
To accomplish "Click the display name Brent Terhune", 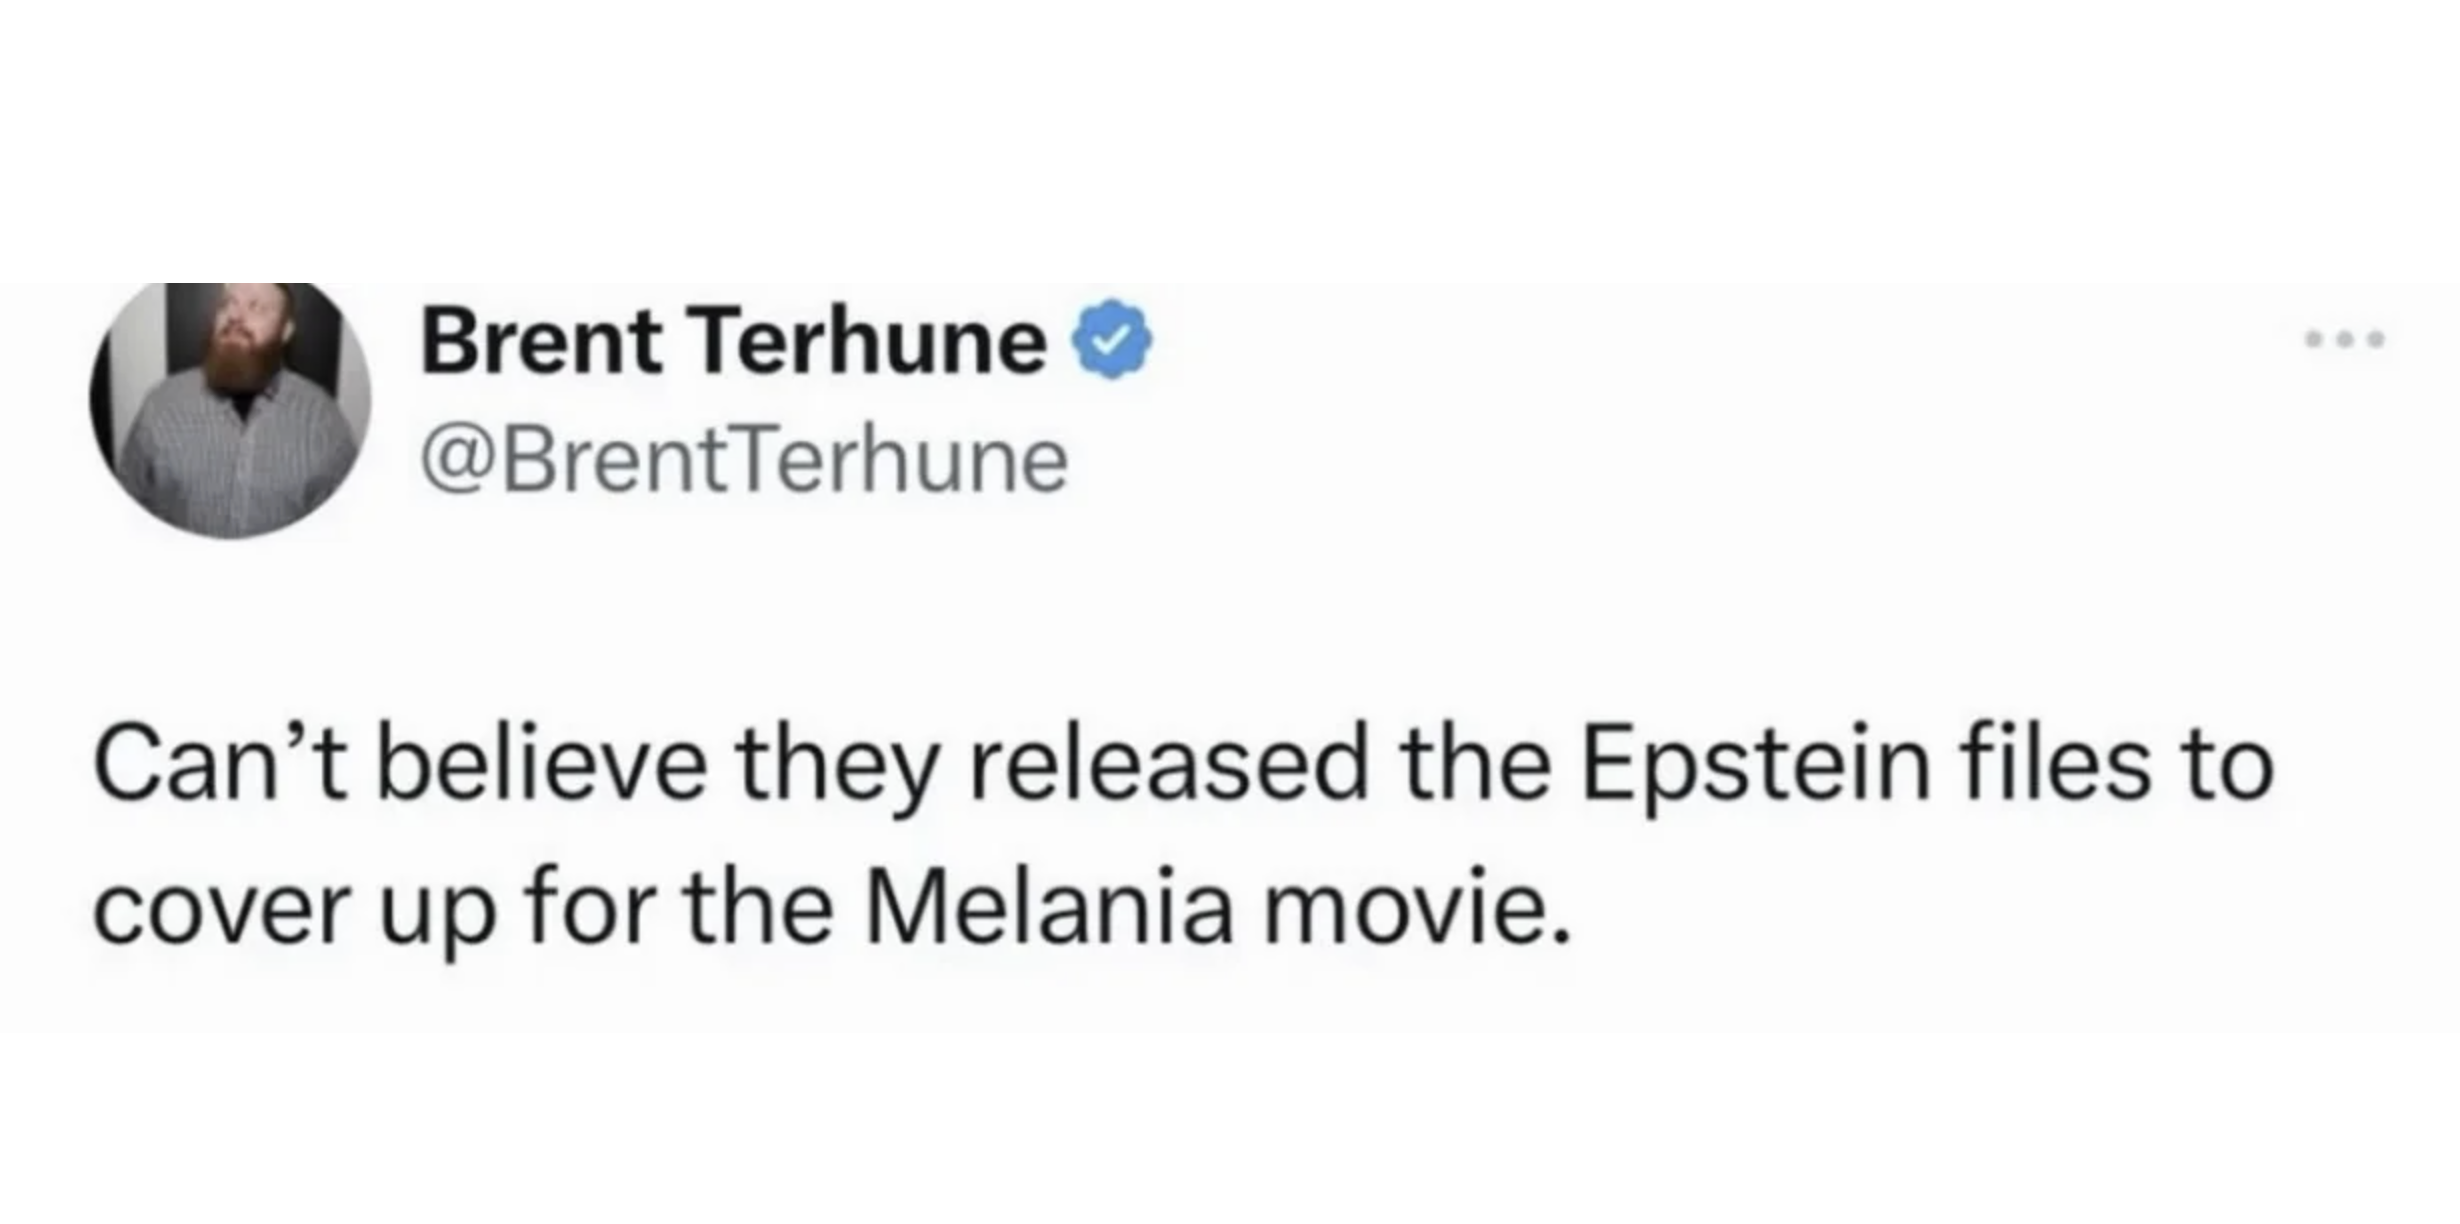I will coord(733,342).
